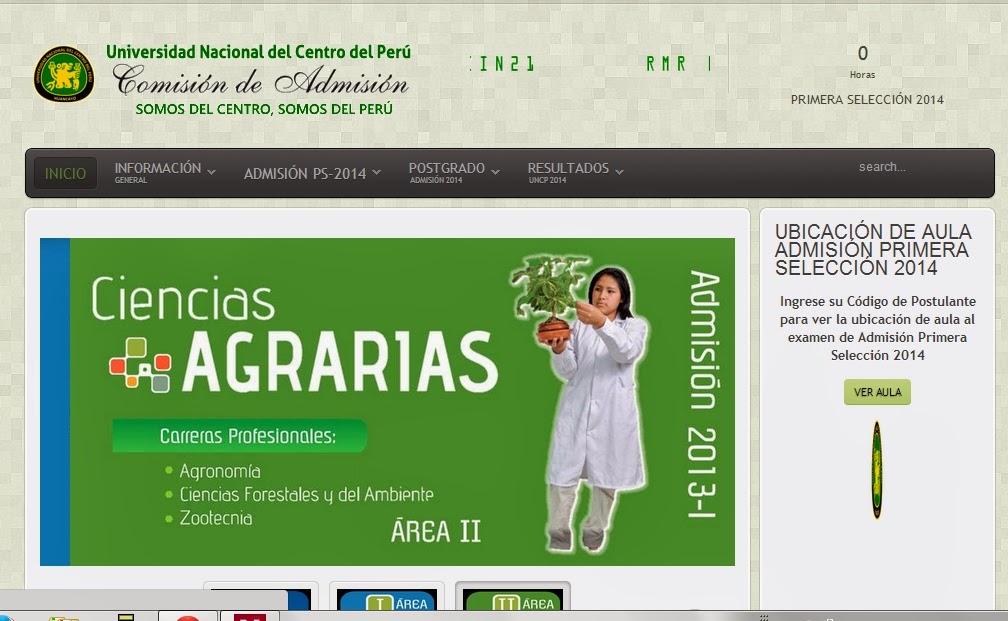Viewport: 1008px width, 621px height.
Task: Click the '0 Horas' countdown value
Action: tap(863, 61)
